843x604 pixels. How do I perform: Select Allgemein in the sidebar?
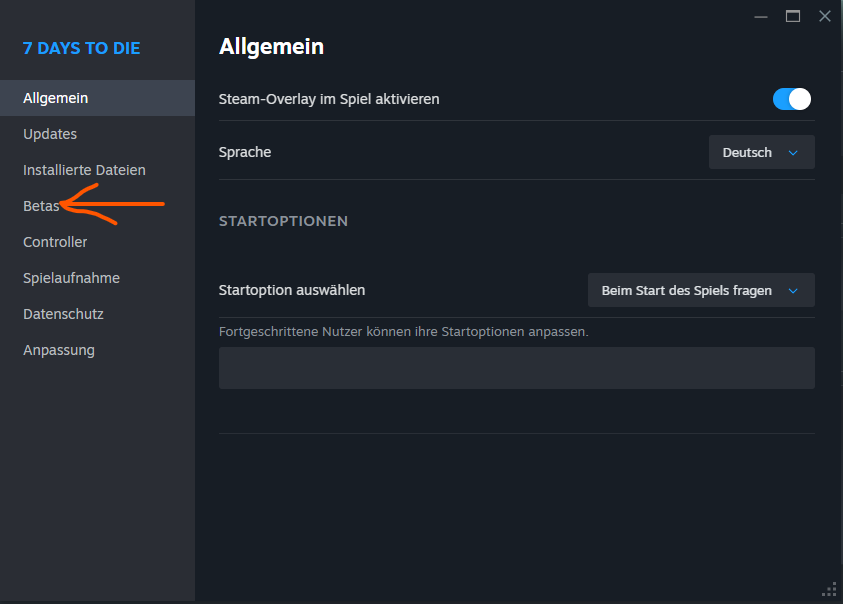[x=56, y=98]
